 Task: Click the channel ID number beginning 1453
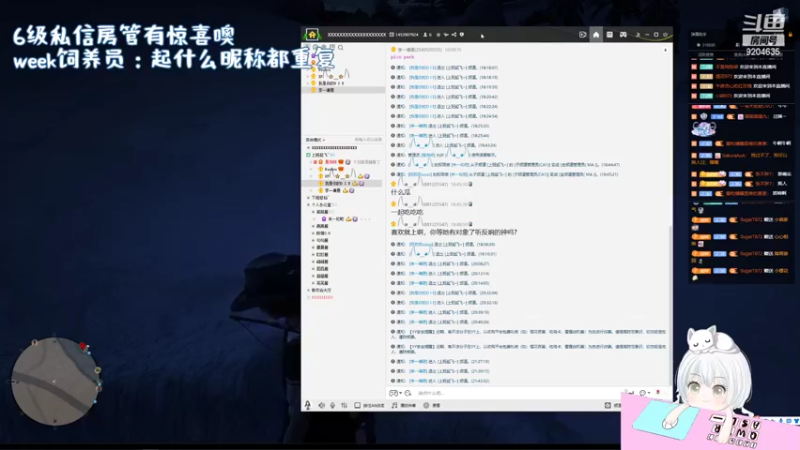click(x=407, y=35)
